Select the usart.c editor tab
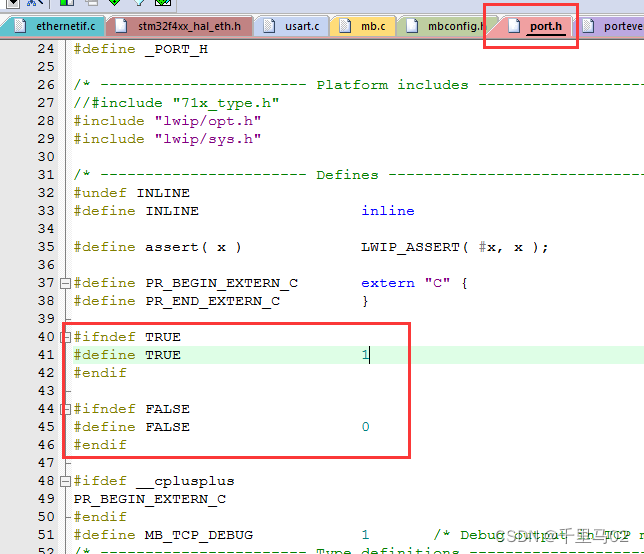Screen dimensions: 644x554 point(291,26)
